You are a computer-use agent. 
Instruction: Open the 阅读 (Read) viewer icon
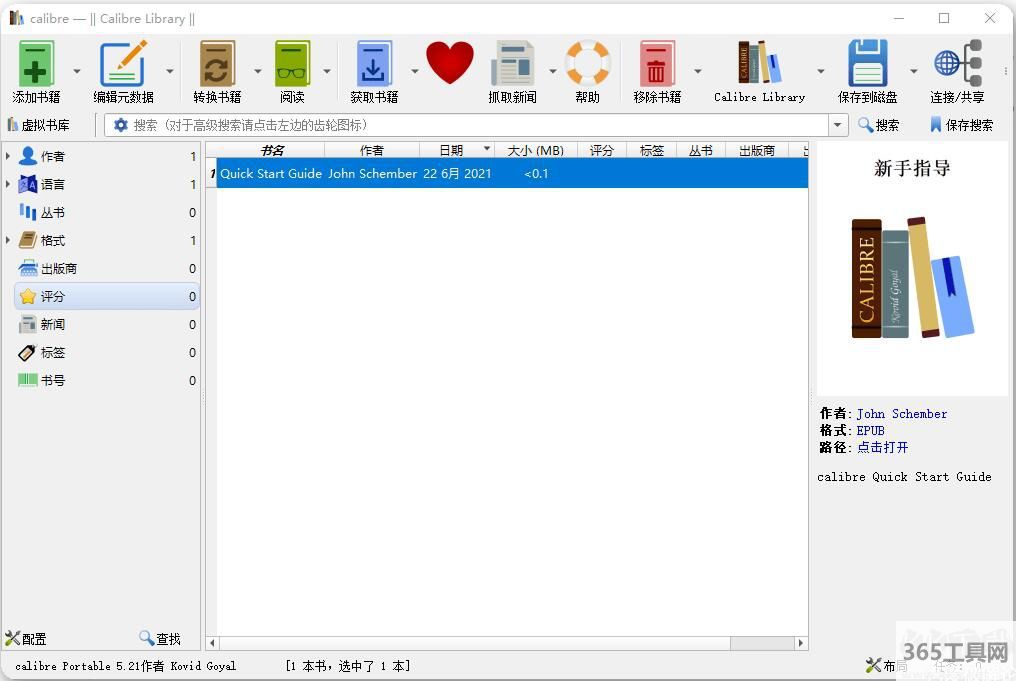(x=292, y=64)
